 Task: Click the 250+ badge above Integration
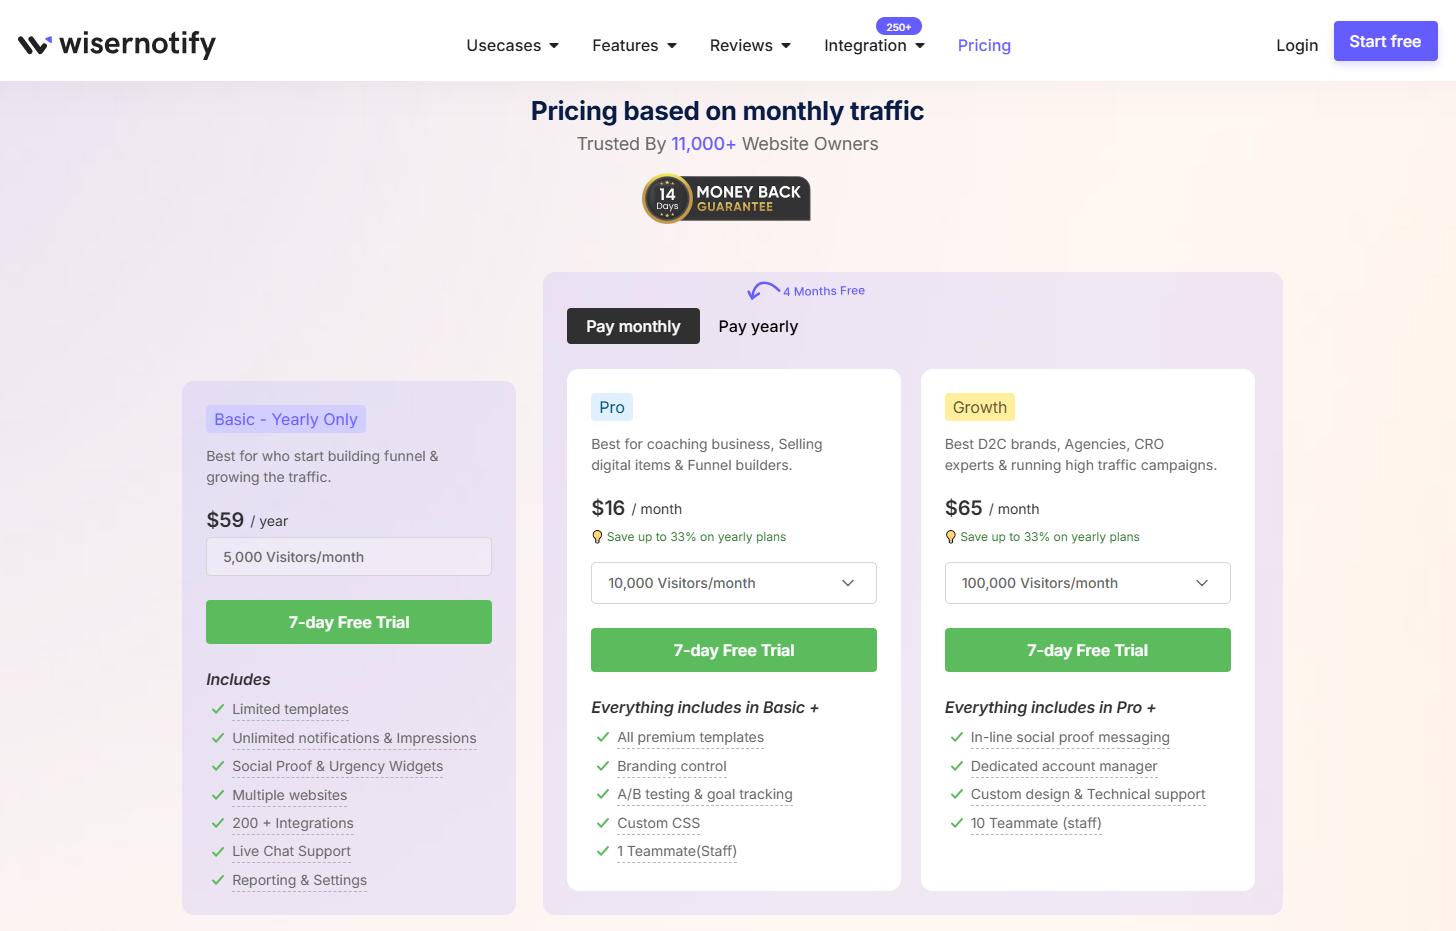898,26
